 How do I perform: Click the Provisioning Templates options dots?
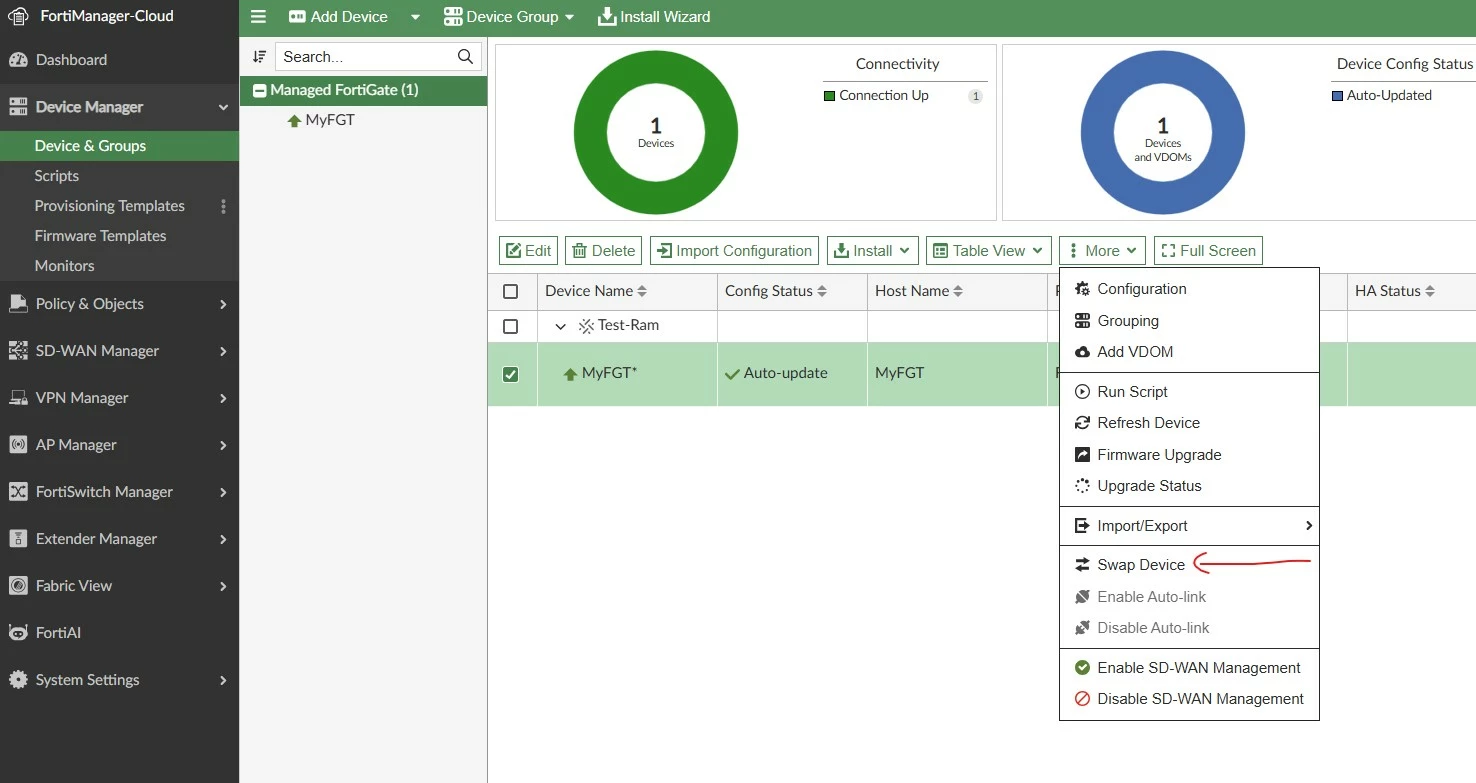(223, 206)
